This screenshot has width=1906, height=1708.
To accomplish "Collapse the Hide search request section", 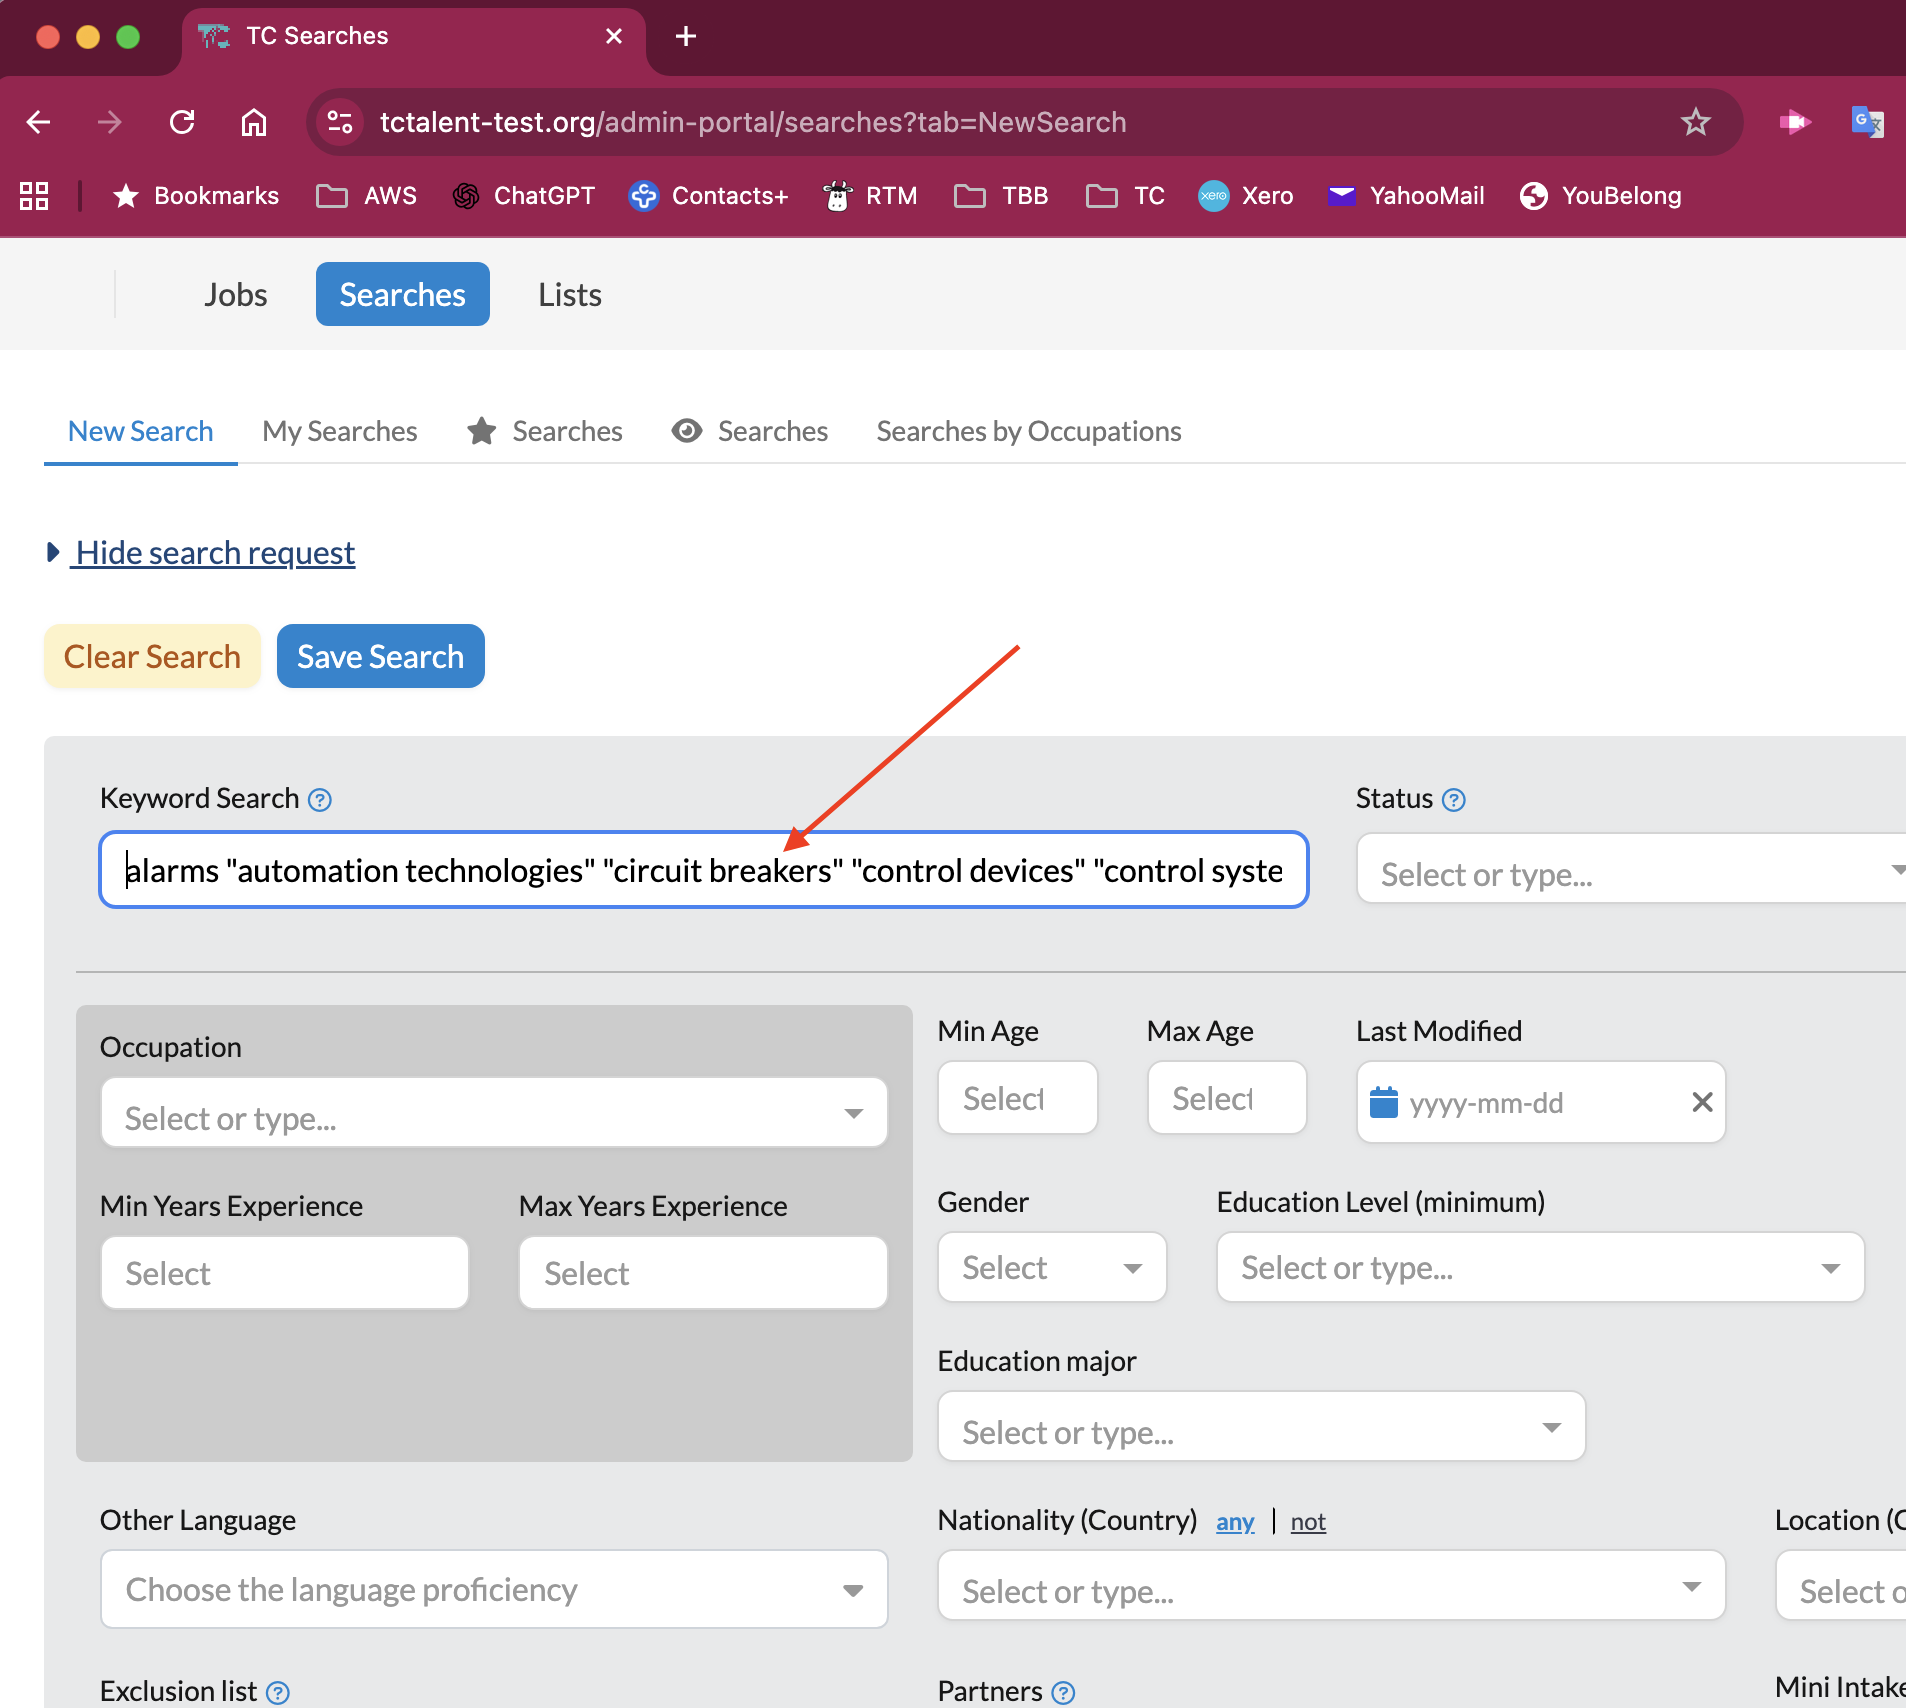I will (x=214, y=553).
